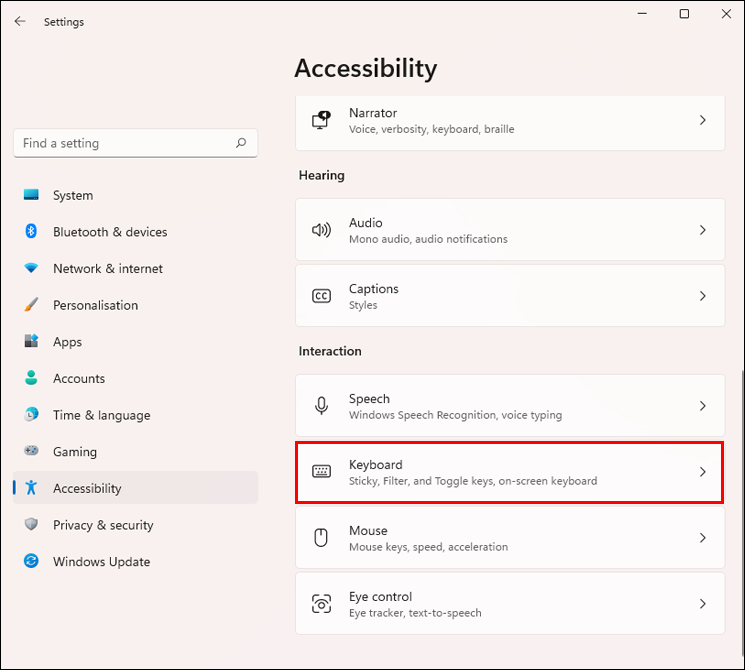Click the Find a setting search box
The image size is (745, 670).
(x=125, y=143)
